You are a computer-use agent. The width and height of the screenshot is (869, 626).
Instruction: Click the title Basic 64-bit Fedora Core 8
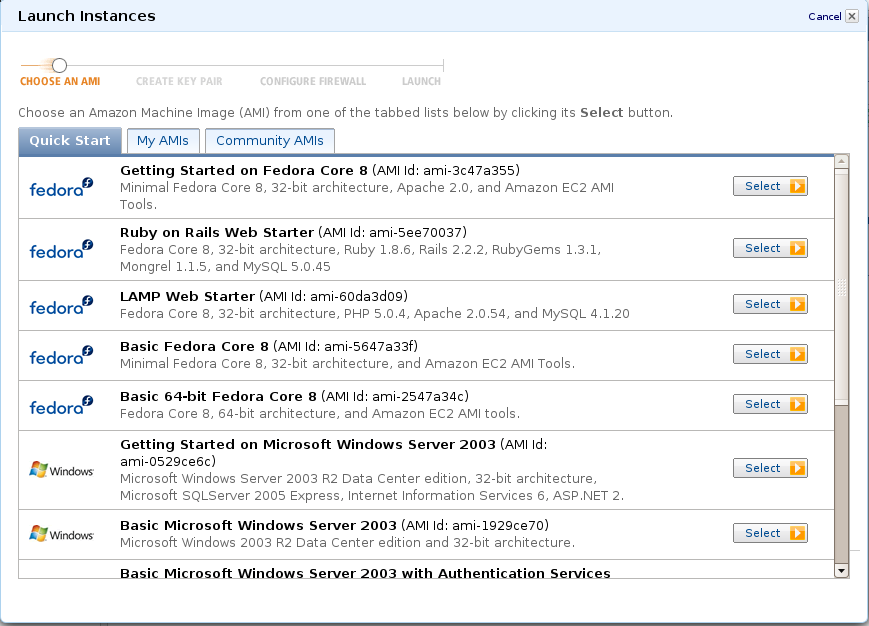218,397
